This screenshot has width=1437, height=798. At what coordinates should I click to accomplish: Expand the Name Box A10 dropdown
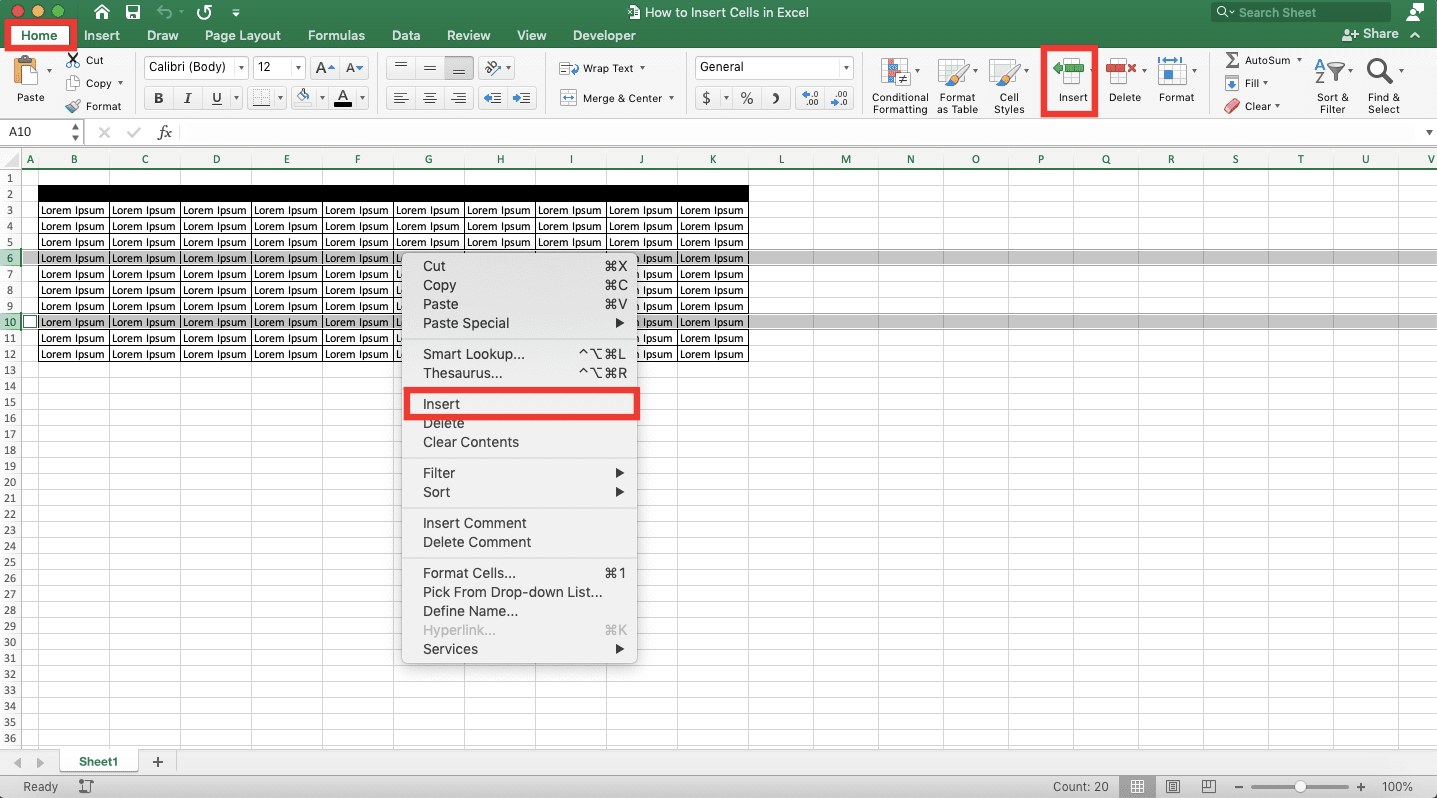[x=76, y=132]
